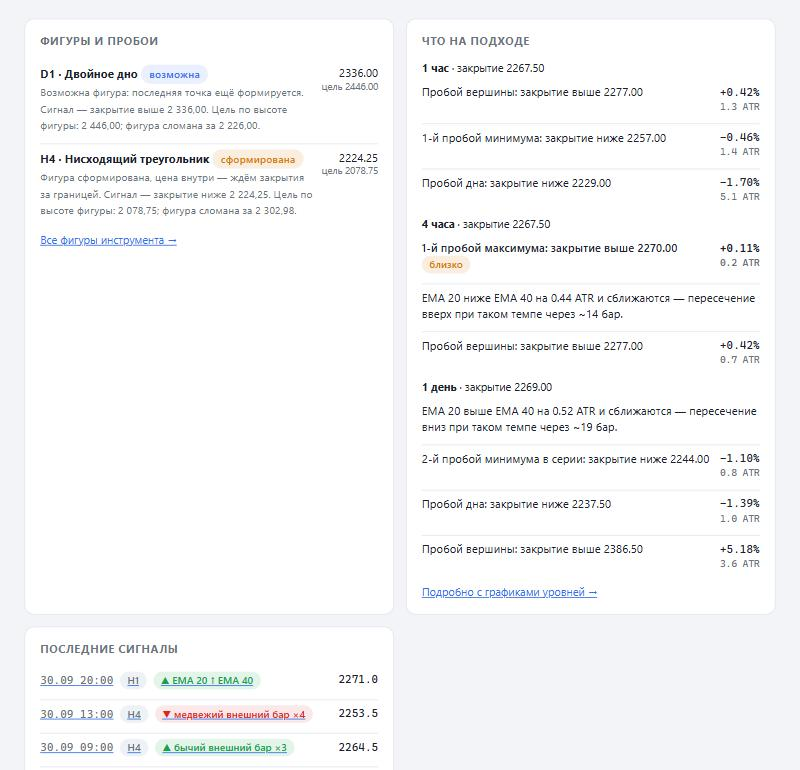Click the +0.11% value
This screenshot has height=770, width=800.
click(739, 249)
